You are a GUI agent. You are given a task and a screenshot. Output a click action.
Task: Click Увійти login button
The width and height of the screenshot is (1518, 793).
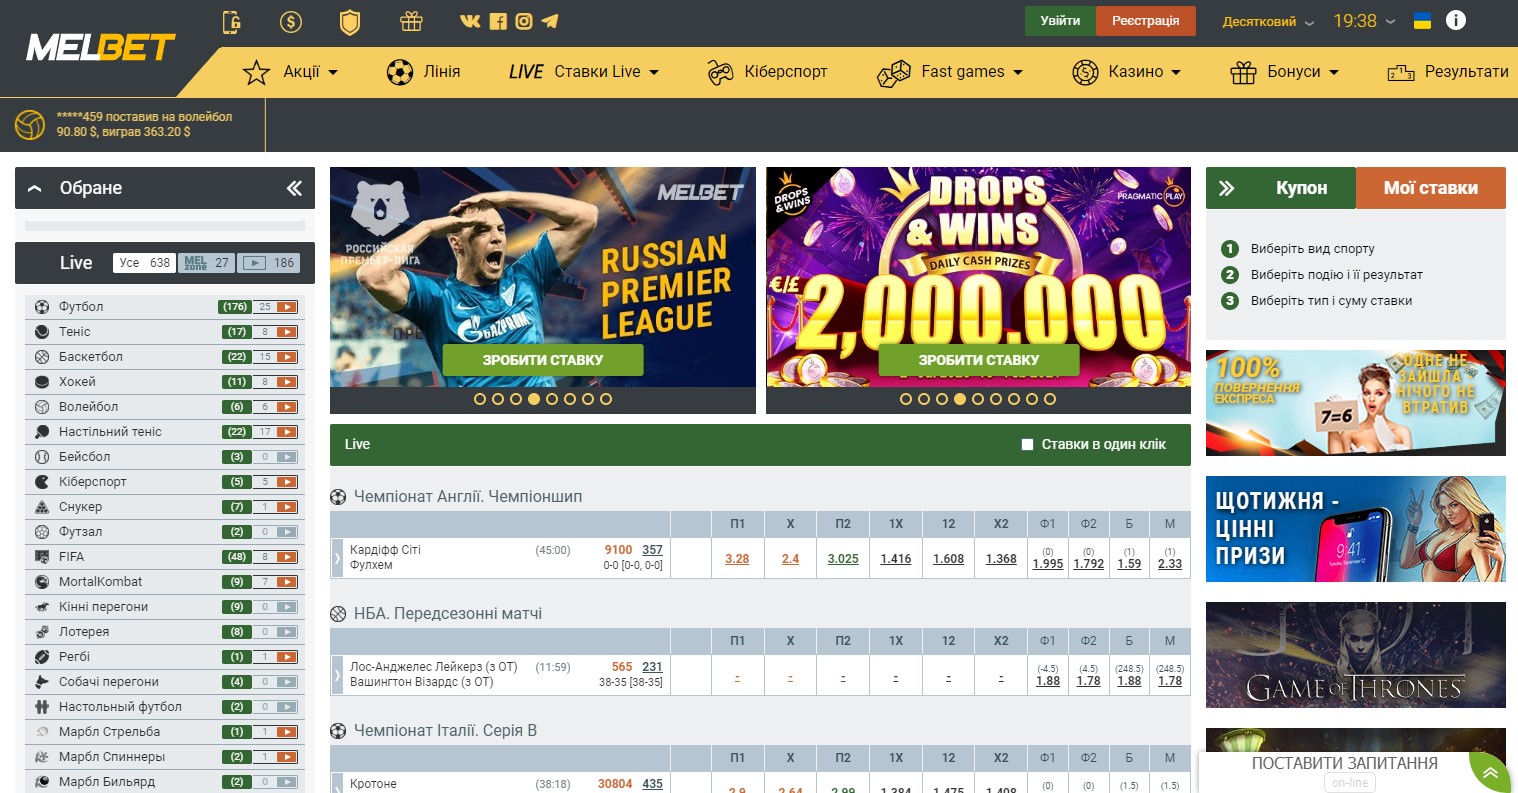1060,21
